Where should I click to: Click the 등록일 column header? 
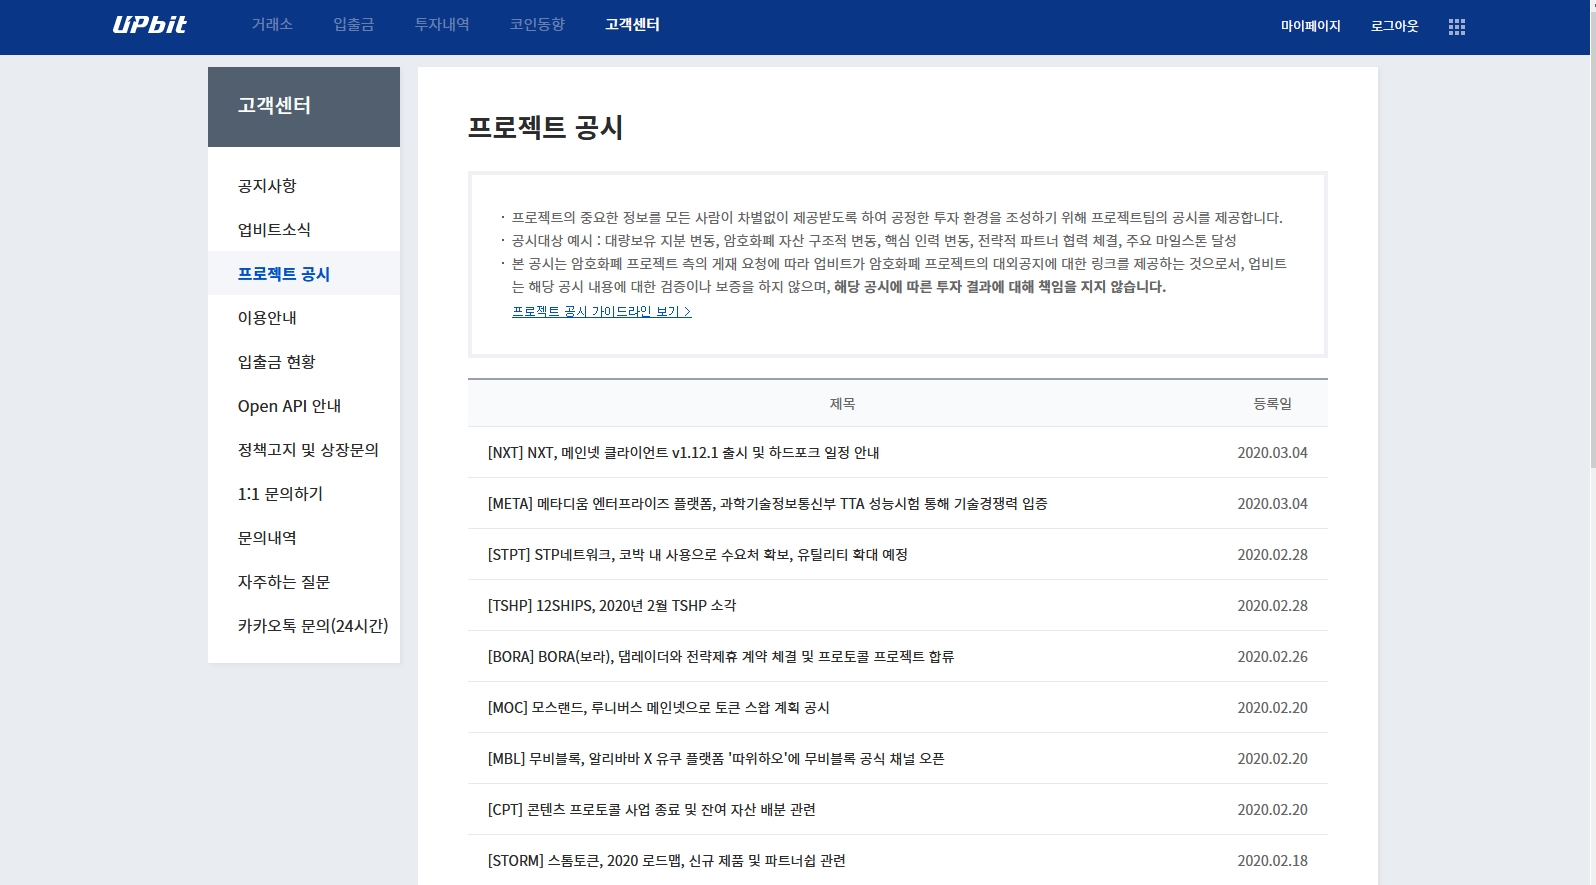(1272, 404)
